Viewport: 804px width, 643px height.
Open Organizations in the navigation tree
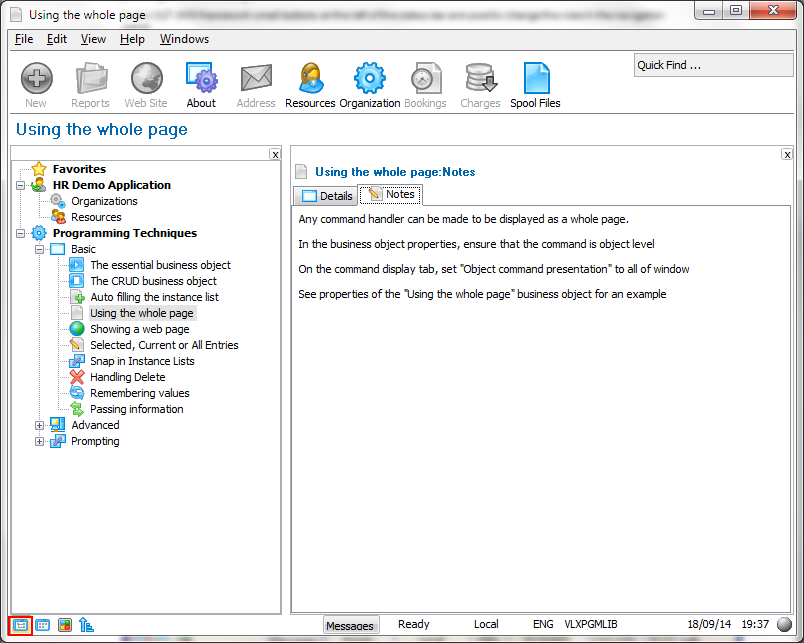(104, 201)
